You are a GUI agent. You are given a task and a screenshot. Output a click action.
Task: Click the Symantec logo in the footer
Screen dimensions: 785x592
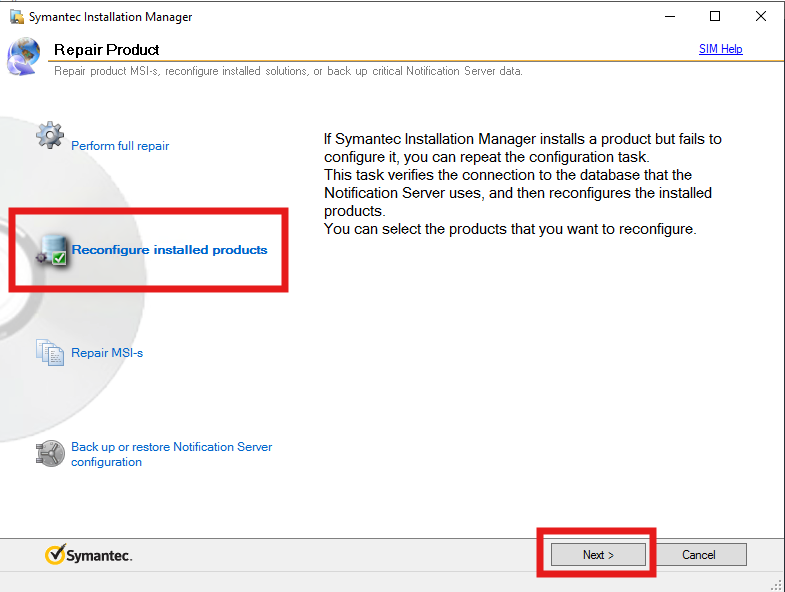click(89, 555)
